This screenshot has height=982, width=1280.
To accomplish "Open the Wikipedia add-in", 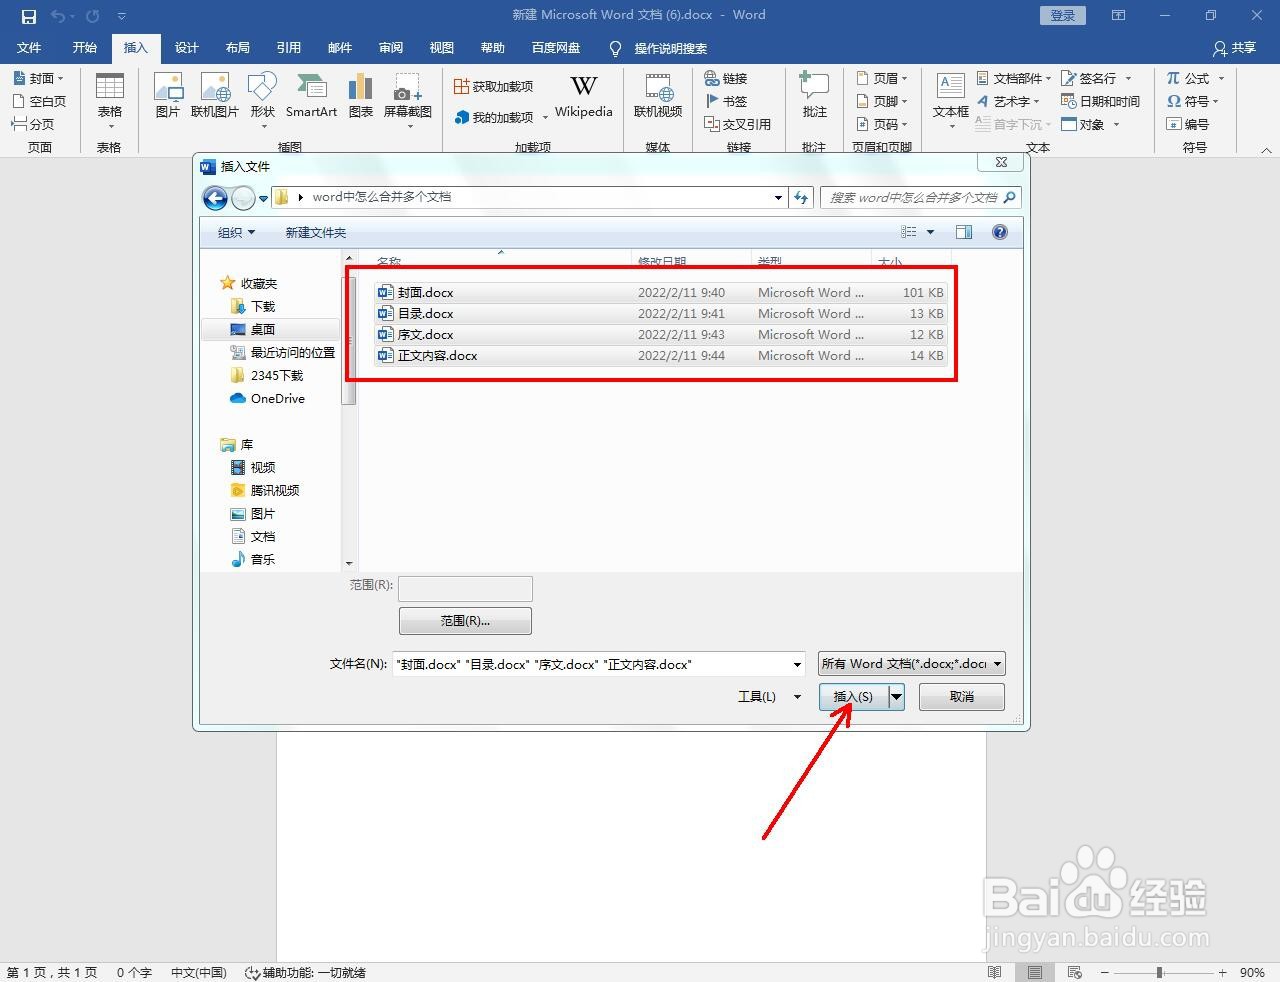I will tap(583, 96).
